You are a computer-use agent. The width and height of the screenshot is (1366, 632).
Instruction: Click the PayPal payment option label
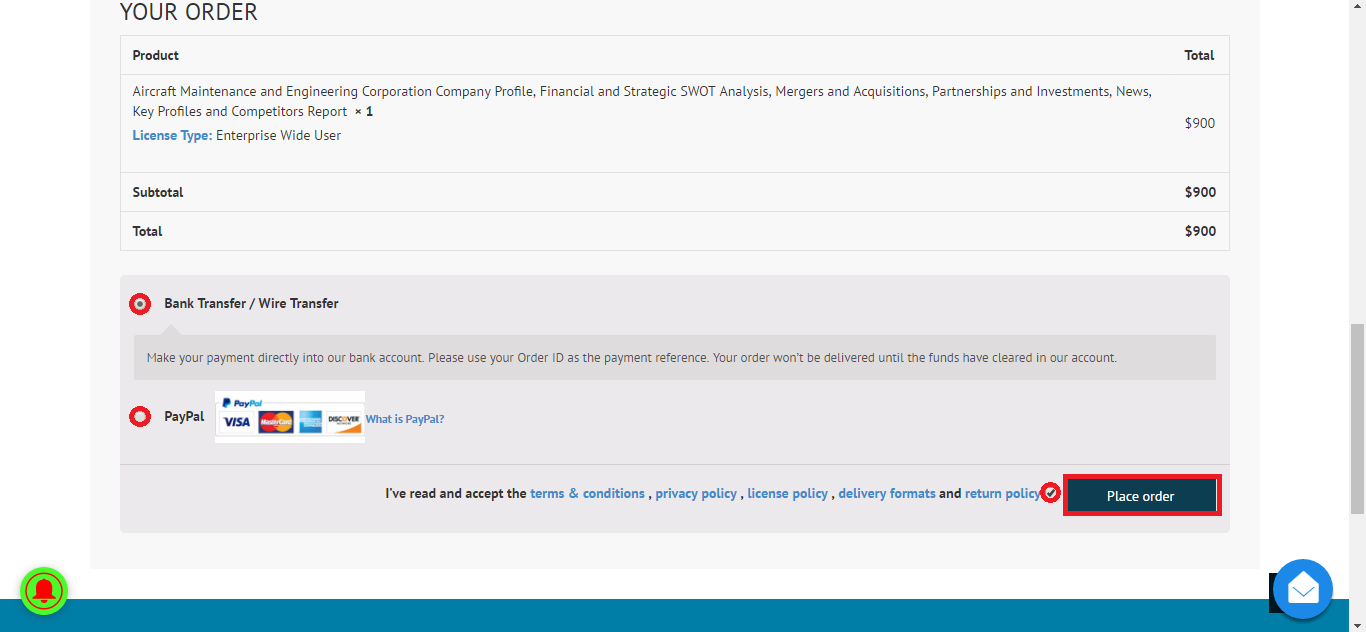pyautogui.click(x=184, y=417)
